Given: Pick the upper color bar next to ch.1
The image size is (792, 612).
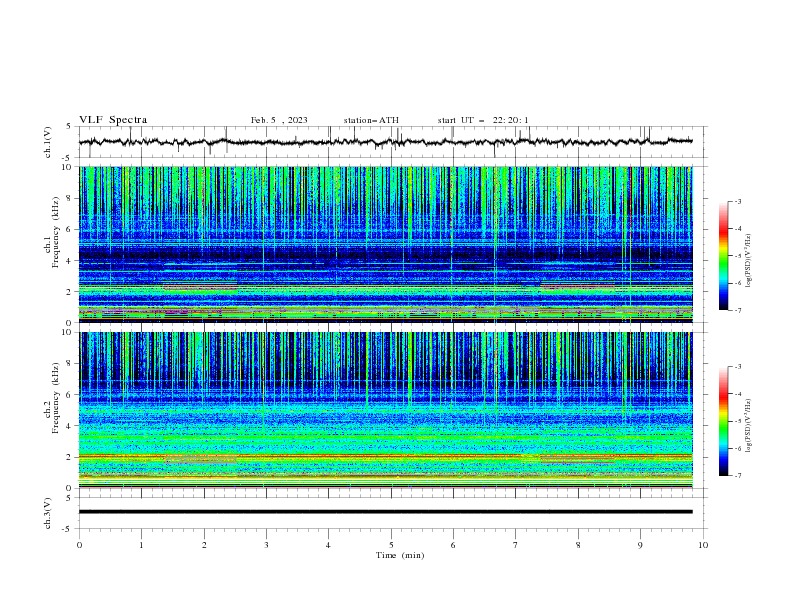Looking at the screenshot, I should click(x=724, y=256).
